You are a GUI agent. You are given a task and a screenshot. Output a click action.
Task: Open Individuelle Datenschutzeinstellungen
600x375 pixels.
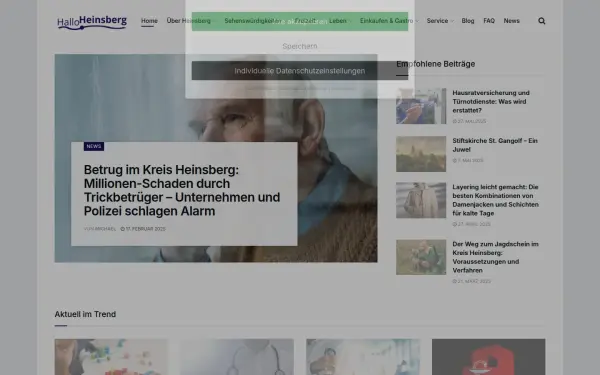[x=300, y=71]
